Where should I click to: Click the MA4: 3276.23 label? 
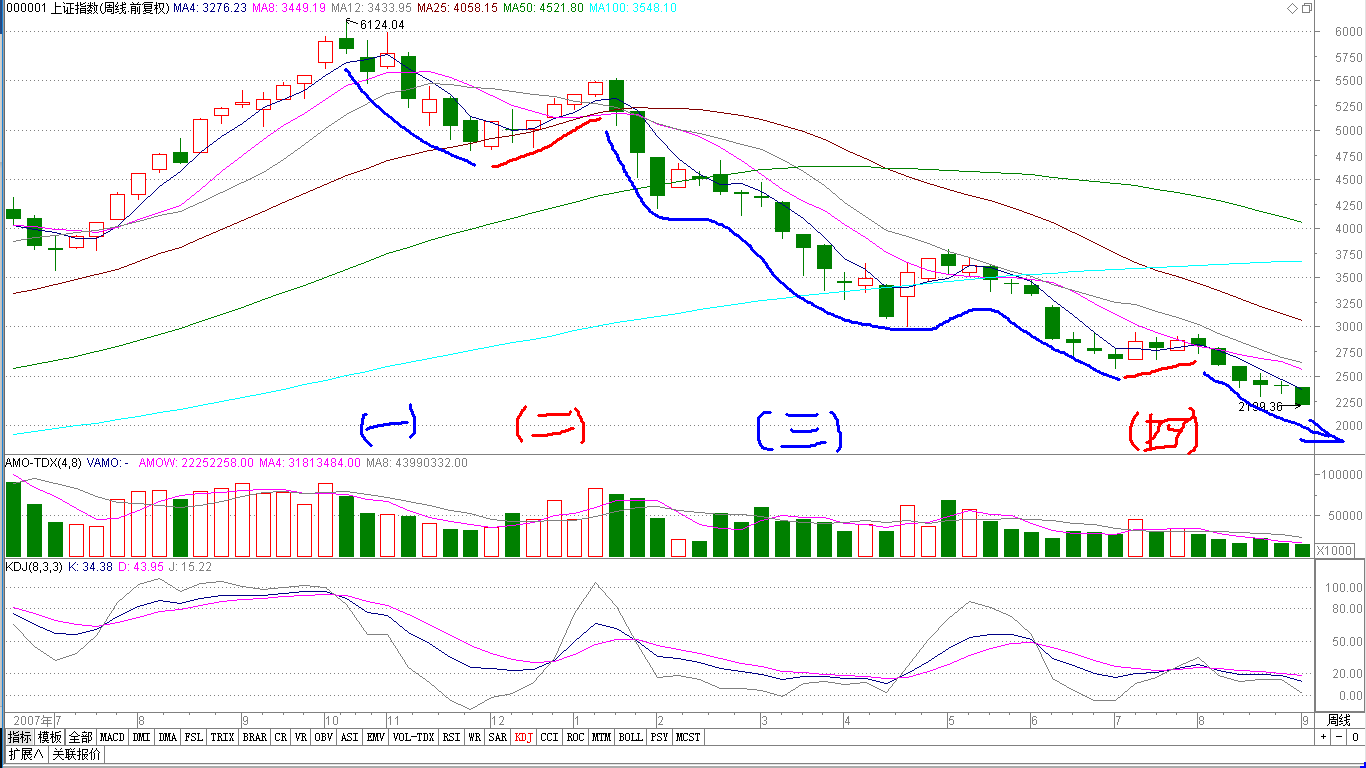209,8
